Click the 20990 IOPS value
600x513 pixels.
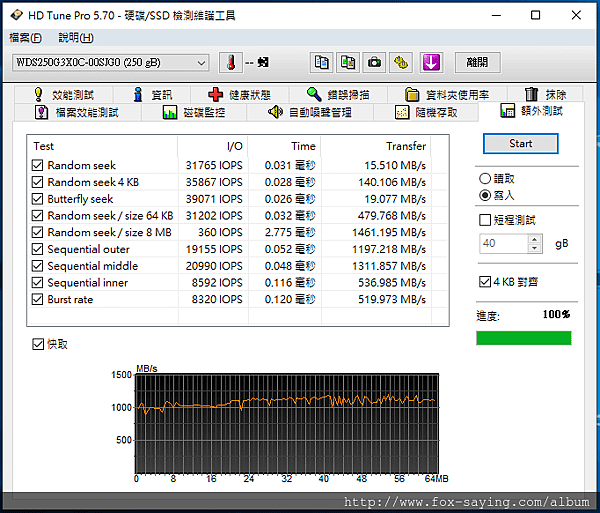[214, 266]
